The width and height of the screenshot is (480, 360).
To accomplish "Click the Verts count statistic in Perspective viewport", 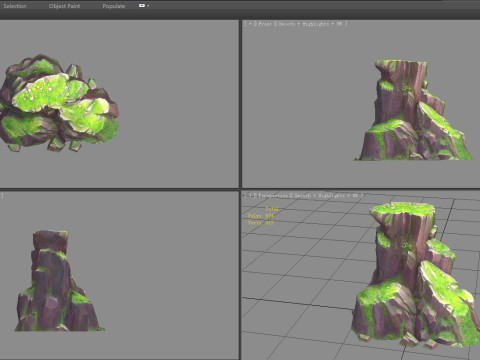I will (261, 223).
